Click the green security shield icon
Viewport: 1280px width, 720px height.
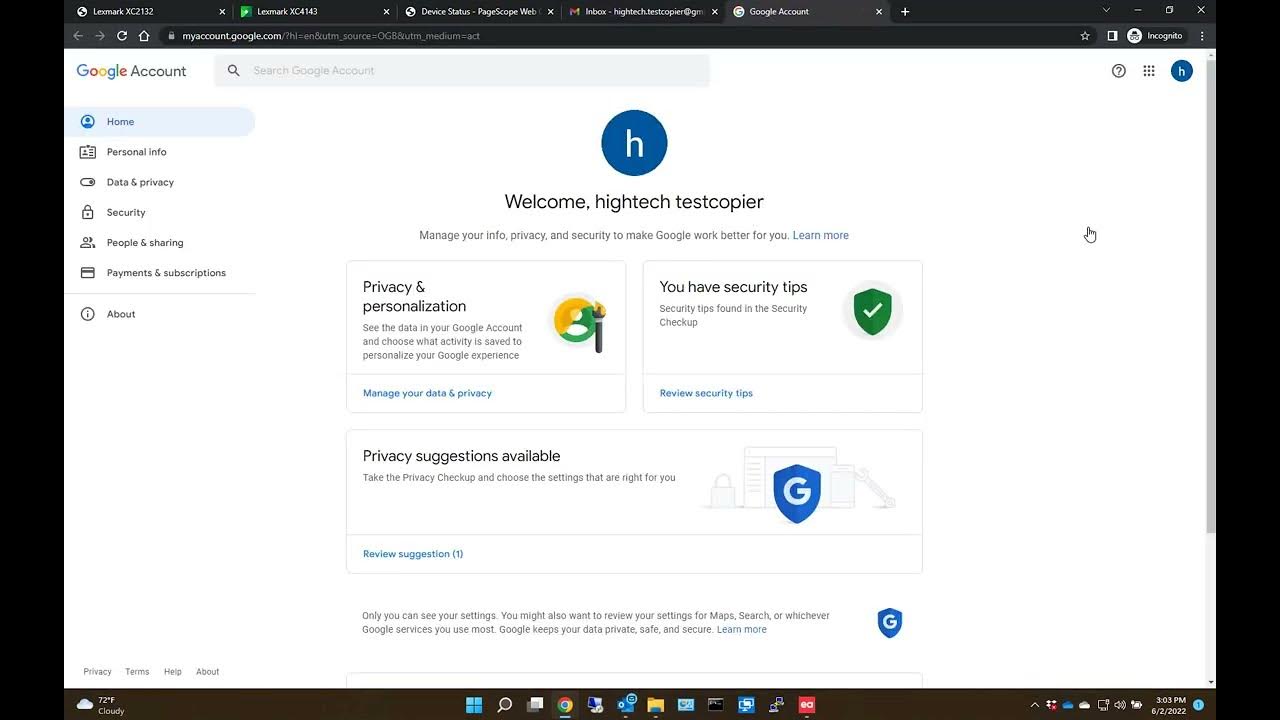click(x=872, y=312)
